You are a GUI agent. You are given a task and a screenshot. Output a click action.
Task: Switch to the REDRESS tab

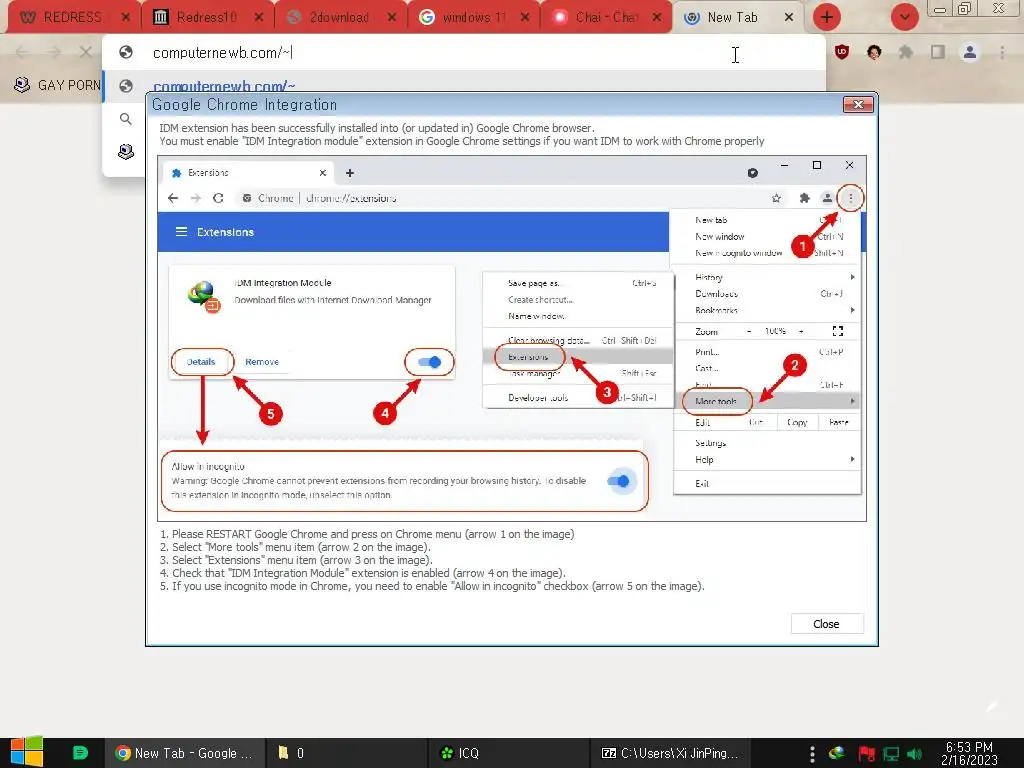[72, 17]
